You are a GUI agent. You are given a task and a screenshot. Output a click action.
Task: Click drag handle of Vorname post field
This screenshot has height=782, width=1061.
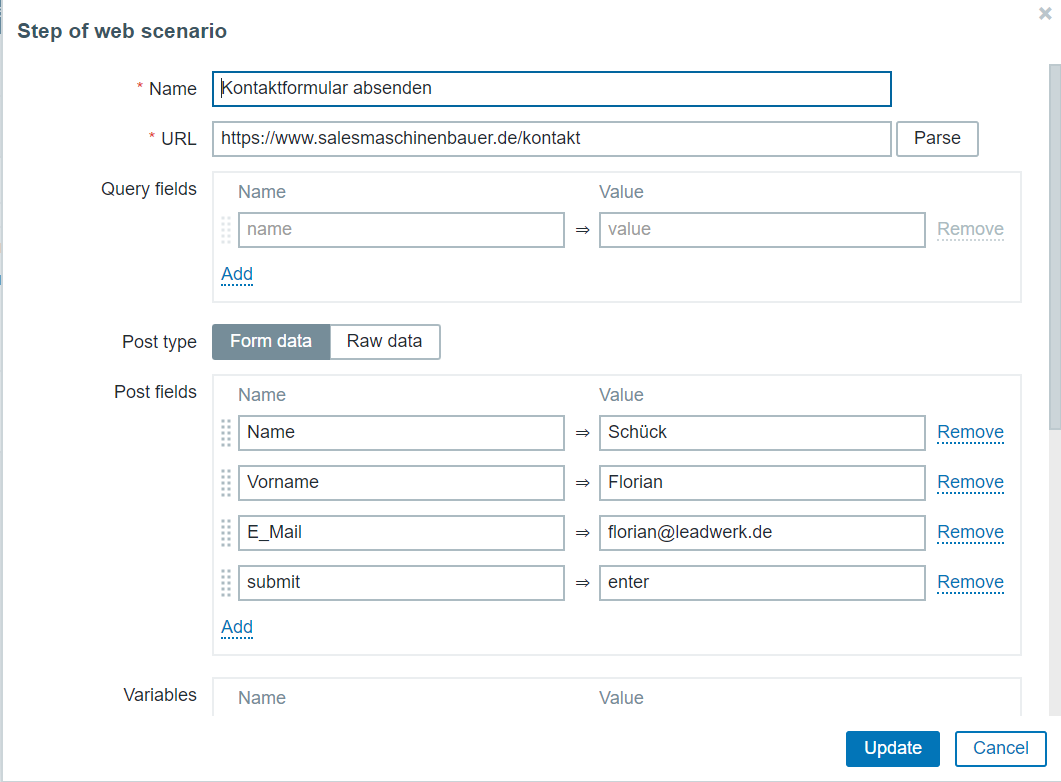click(x=226, y=483)
